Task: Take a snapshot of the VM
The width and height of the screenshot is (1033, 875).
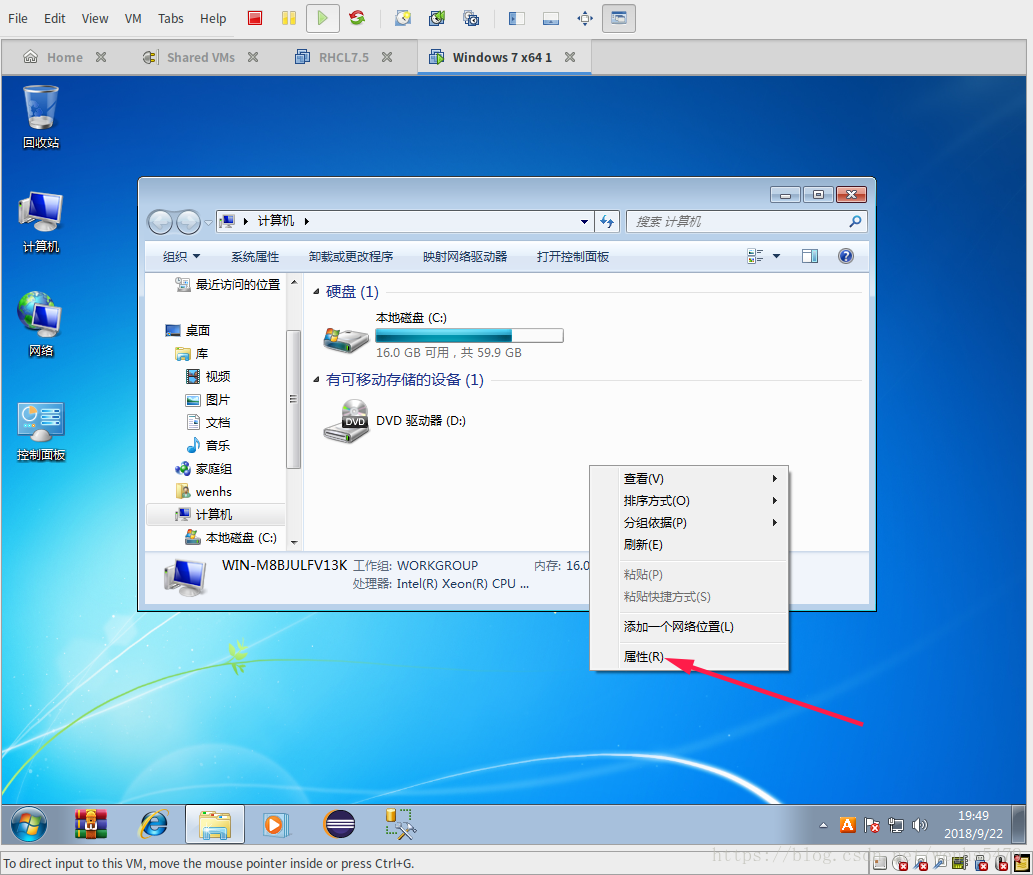Action: click(403, 18)
